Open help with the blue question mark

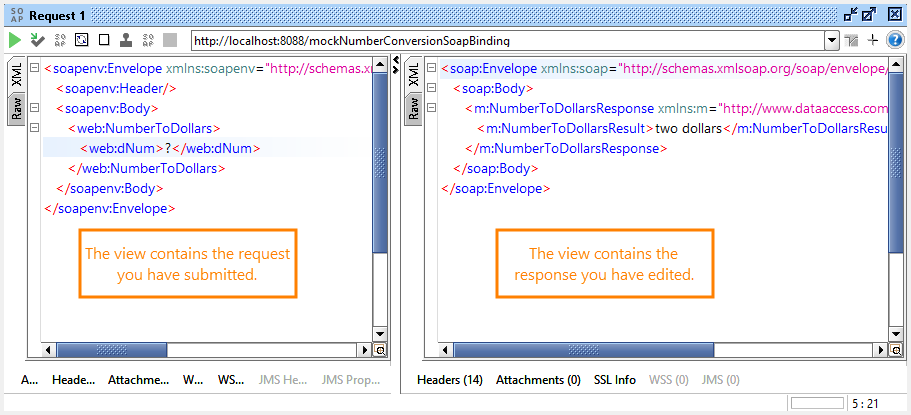pos(895,40)
